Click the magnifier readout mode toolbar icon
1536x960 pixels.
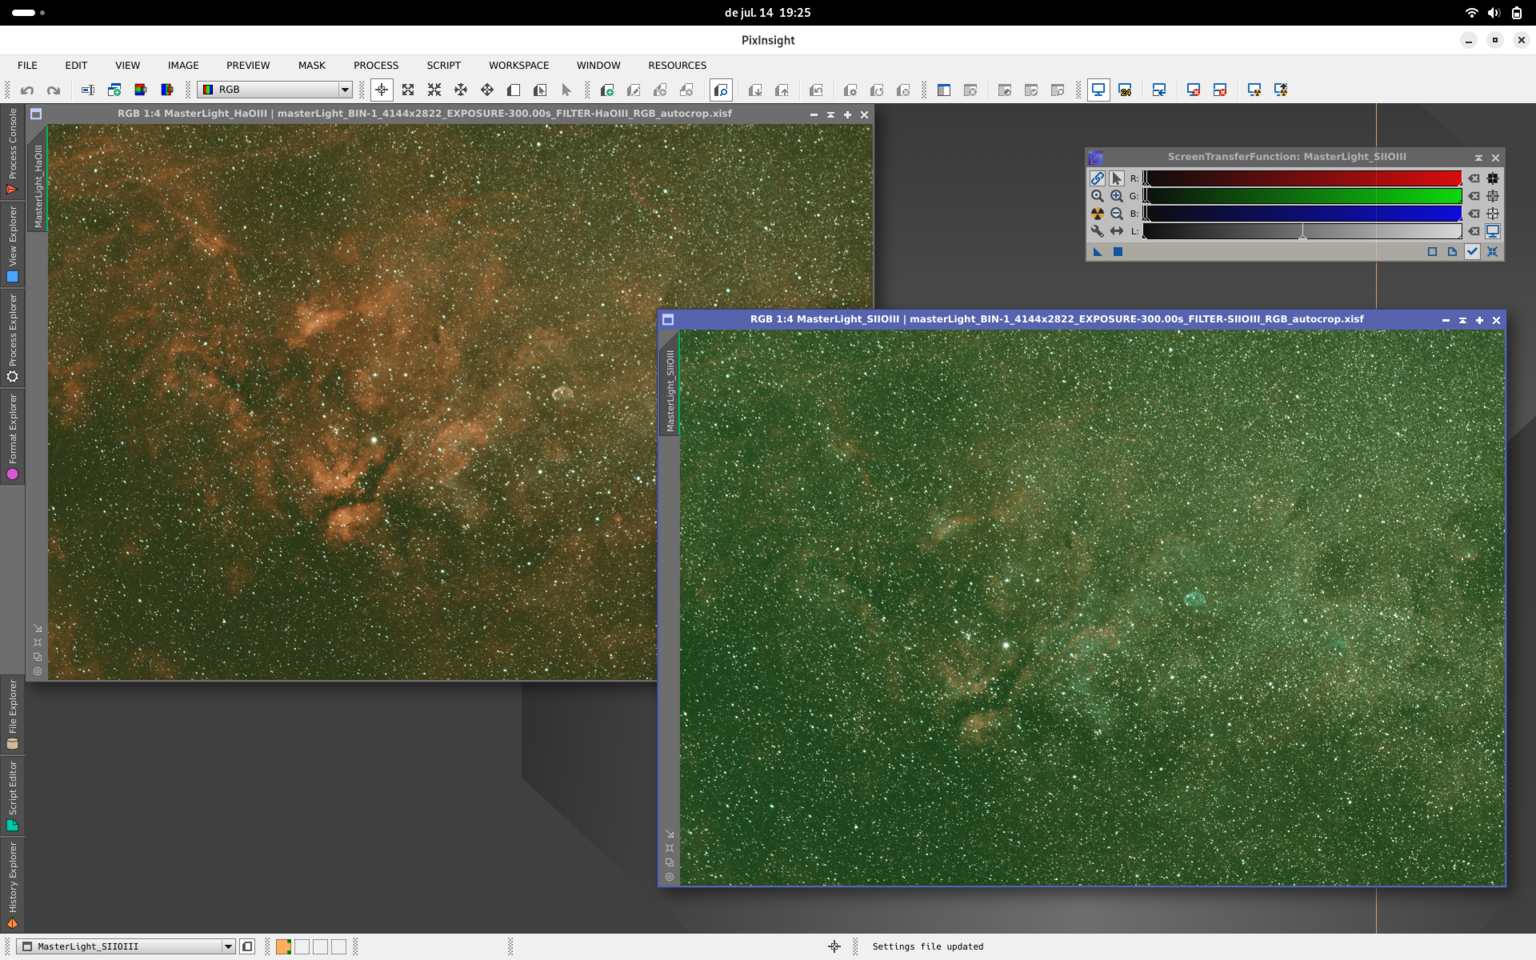721,90
